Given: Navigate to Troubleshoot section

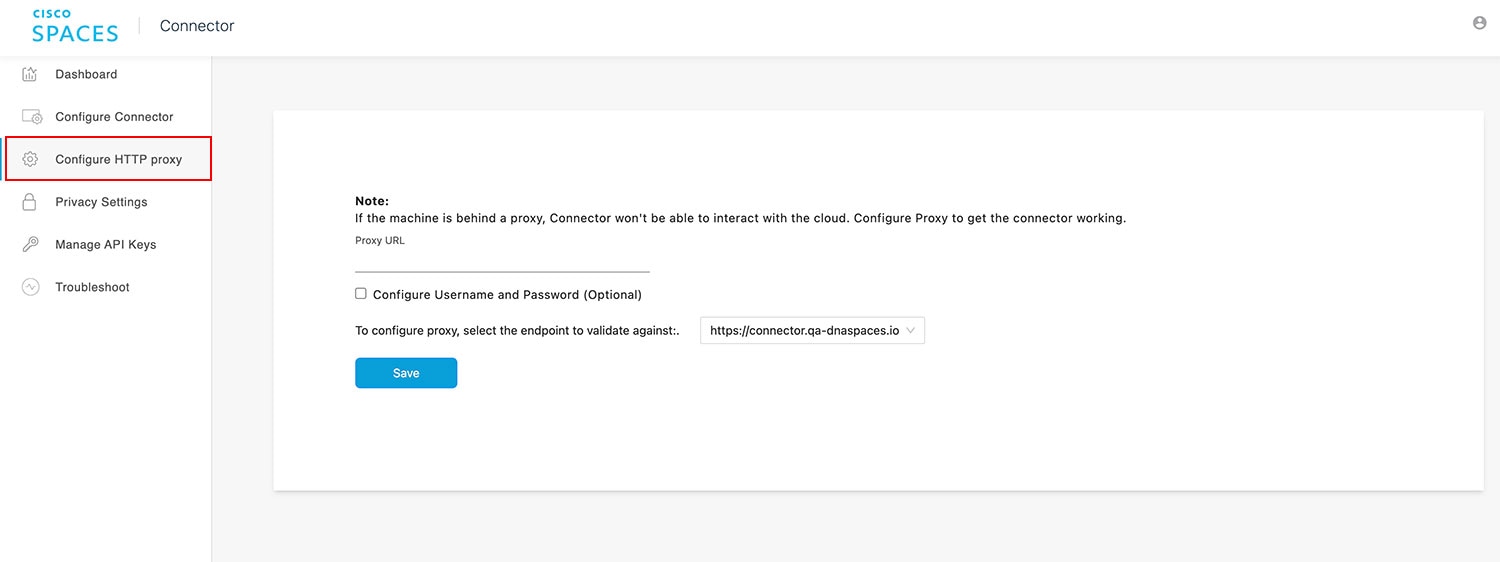Looking at the screenshot, I should [92, 287].
